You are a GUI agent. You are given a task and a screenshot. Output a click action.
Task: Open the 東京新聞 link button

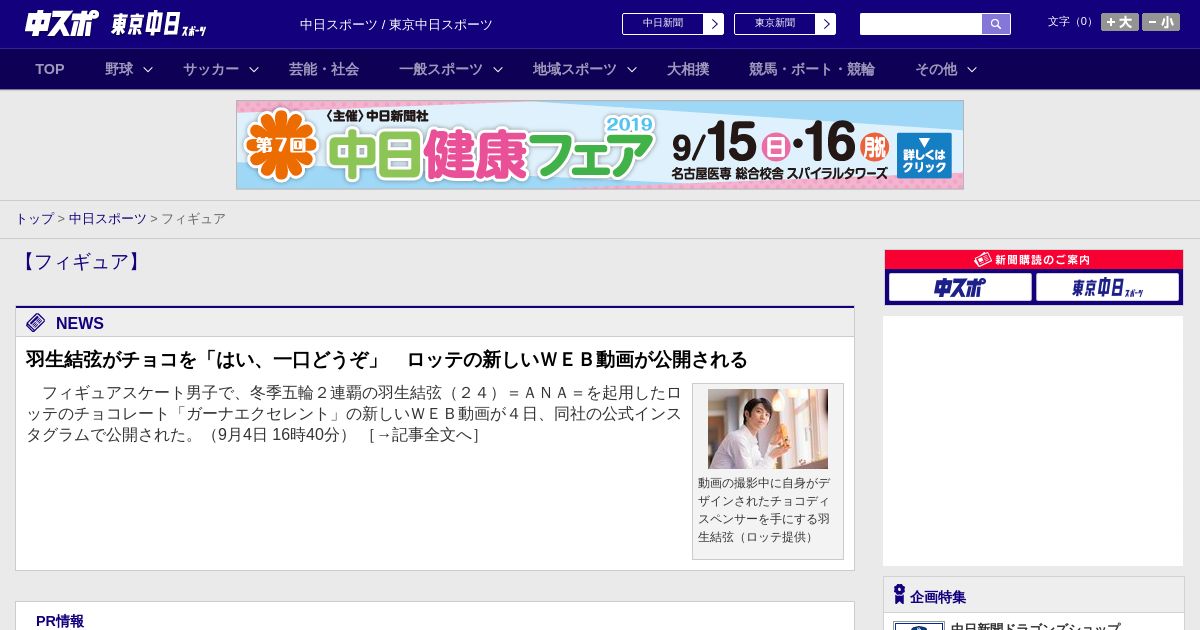tap(775, 24)
